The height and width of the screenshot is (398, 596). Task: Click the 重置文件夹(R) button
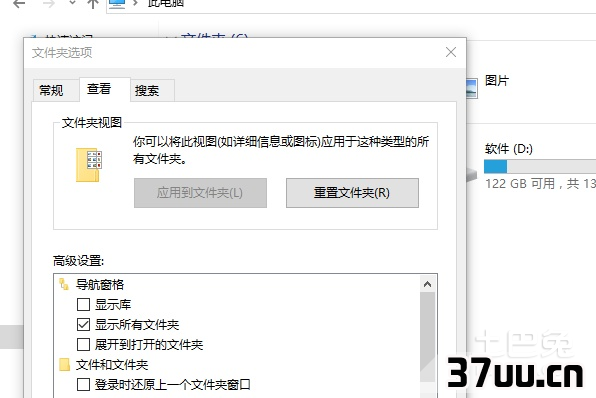[x=352, y=193]
